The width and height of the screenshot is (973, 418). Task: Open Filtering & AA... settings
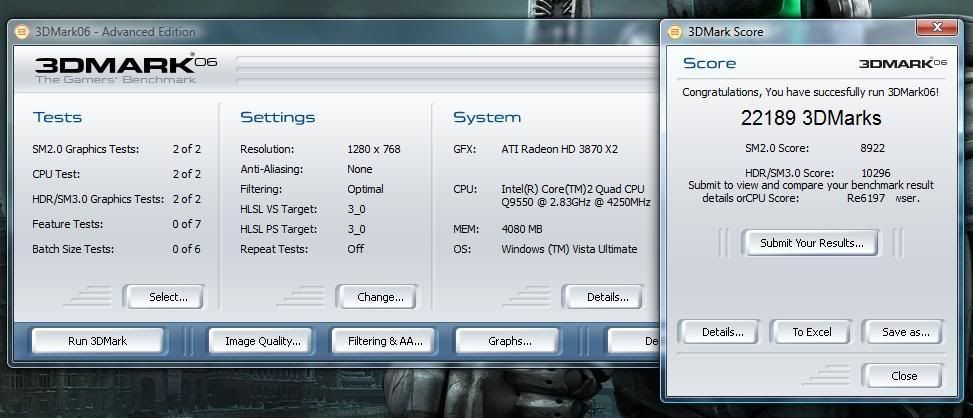click(x=383, y=341)
